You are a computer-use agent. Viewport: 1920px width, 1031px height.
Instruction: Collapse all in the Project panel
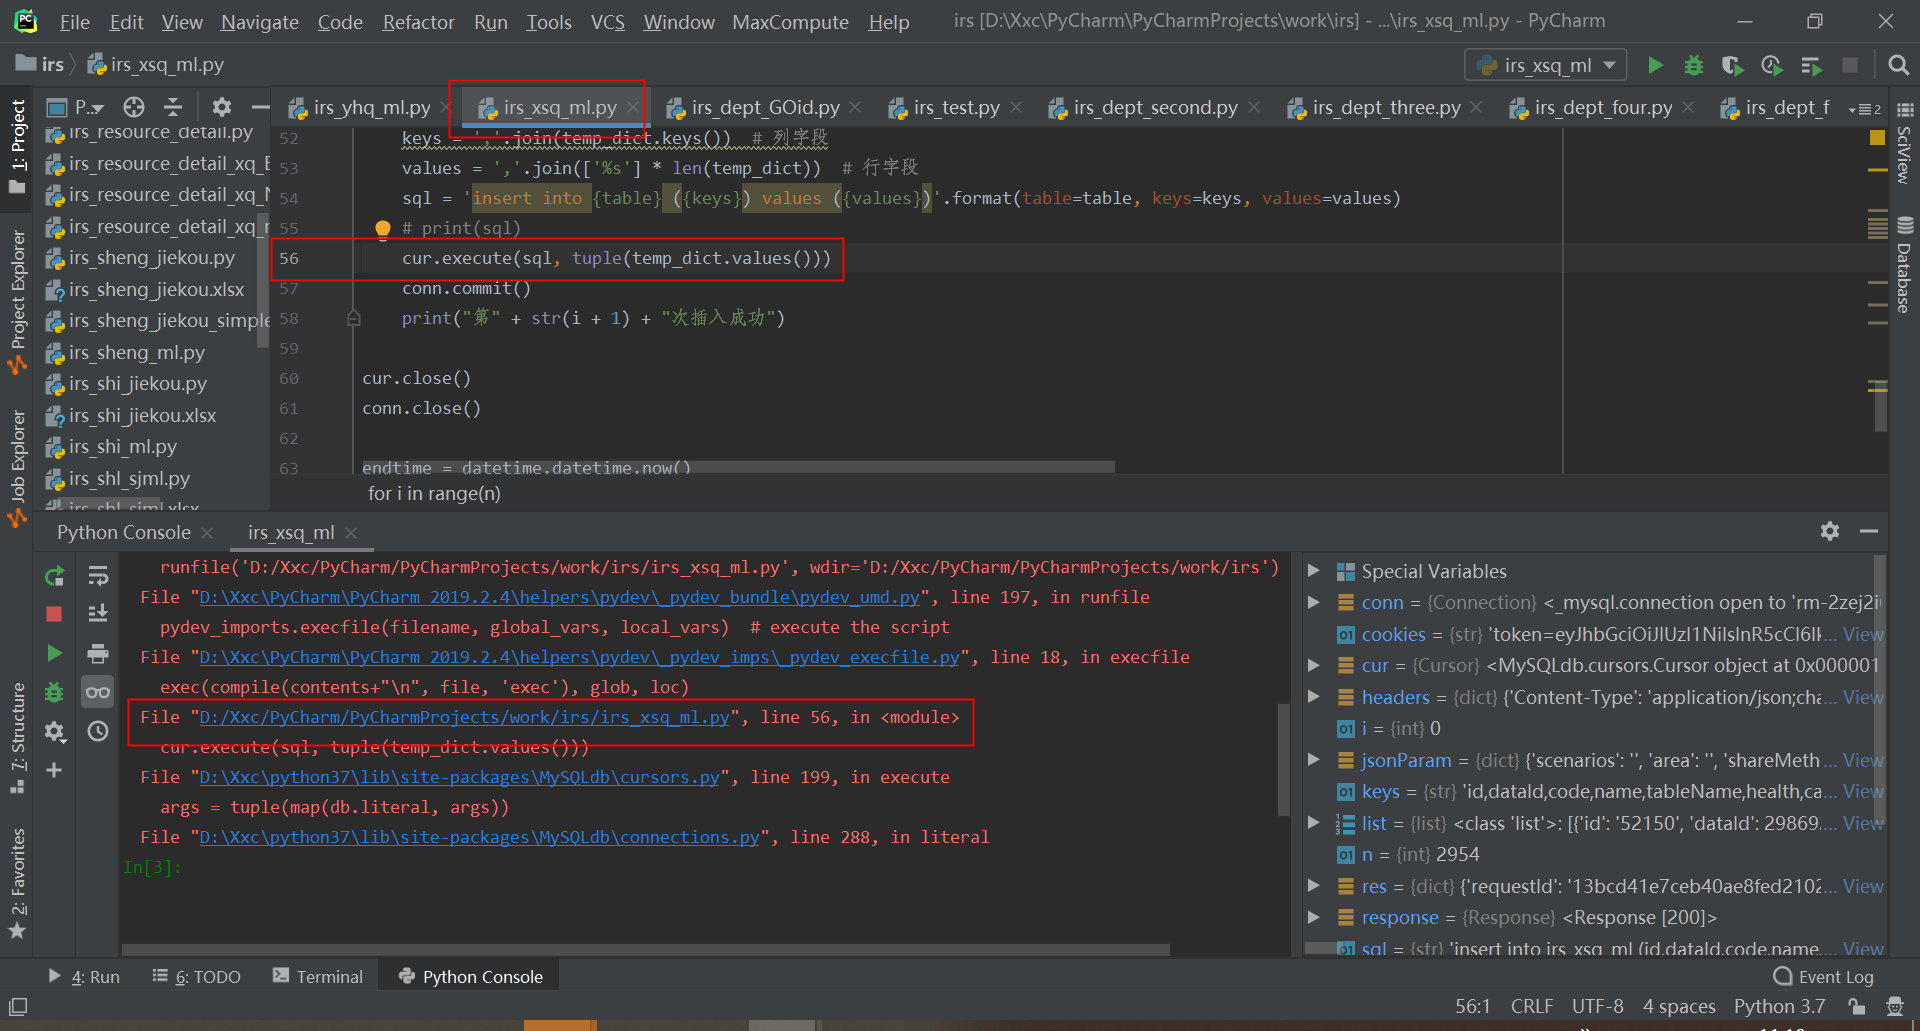point(173,107)
